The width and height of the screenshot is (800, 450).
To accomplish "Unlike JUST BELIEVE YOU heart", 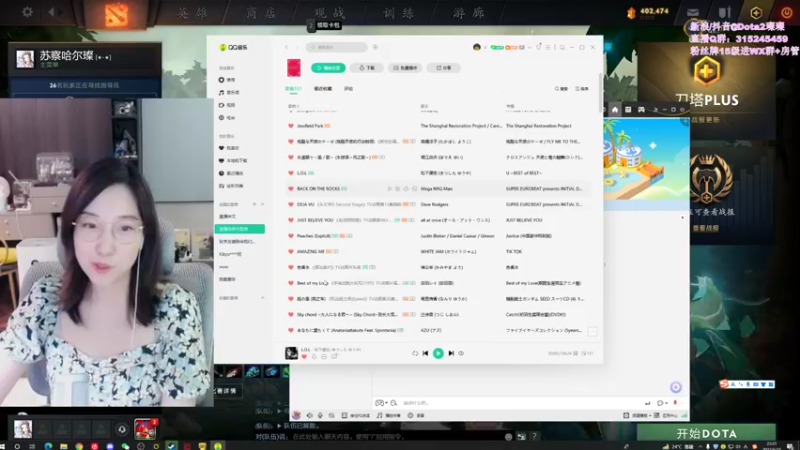I will click(291, 220).
